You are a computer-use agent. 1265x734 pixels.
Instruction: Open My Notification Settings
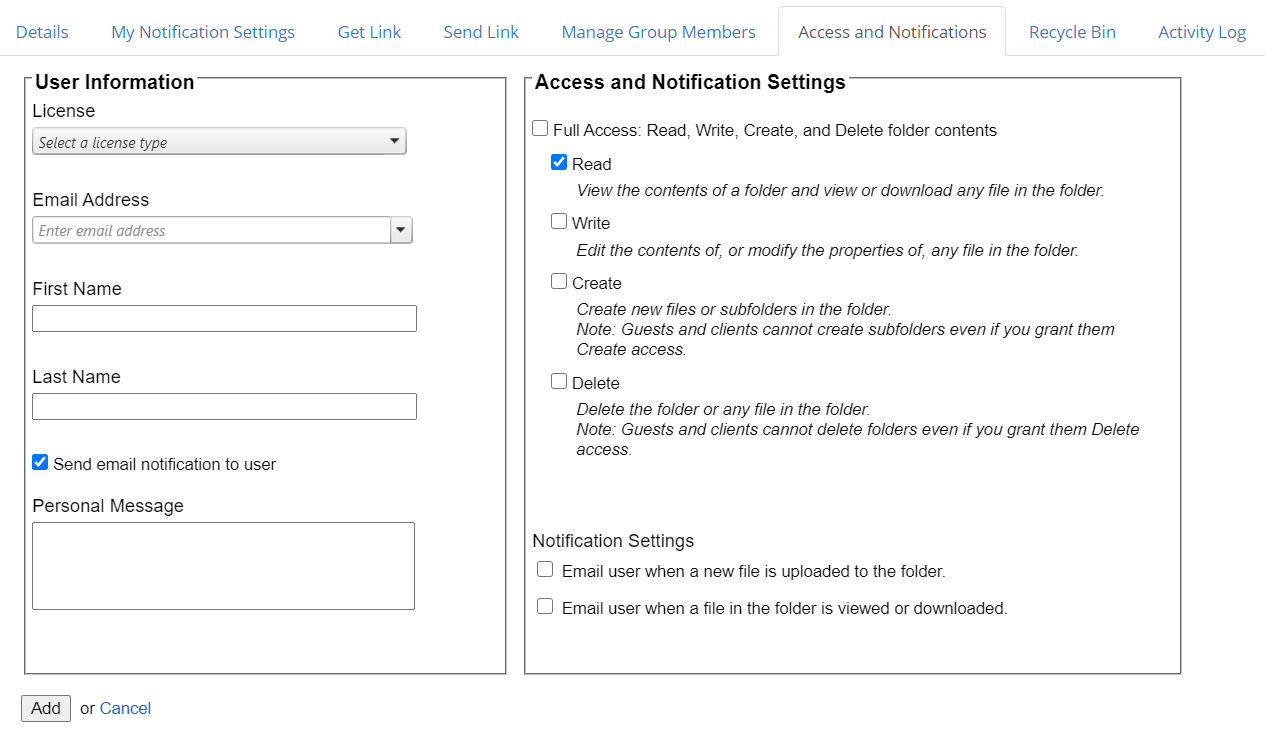click(203, 31)
